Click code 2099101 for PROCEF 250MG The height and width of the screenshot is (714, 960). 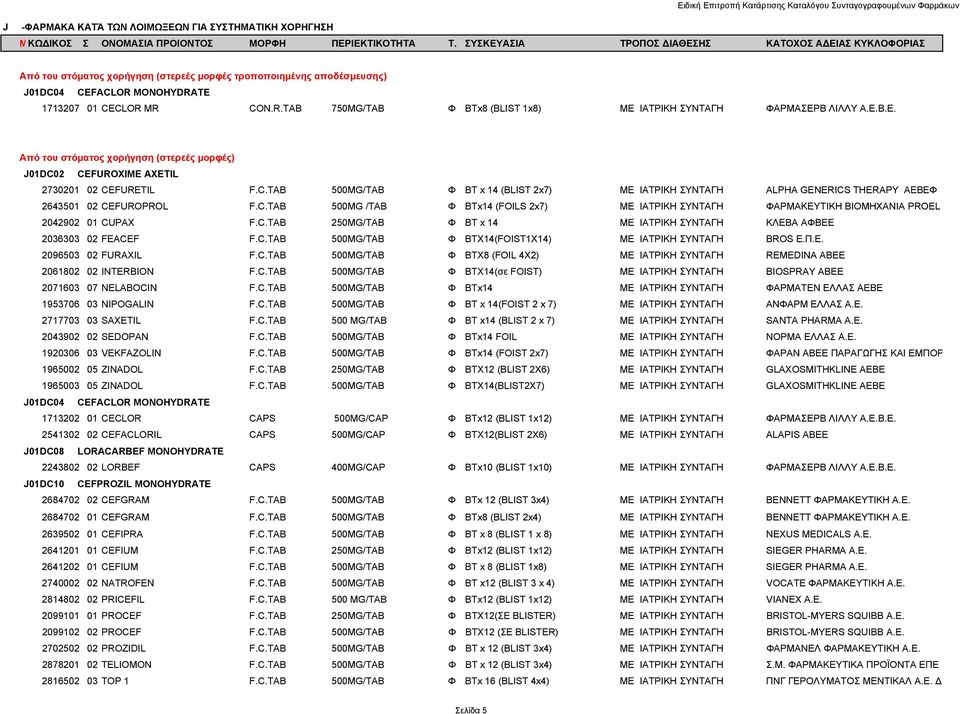(60, 616)
